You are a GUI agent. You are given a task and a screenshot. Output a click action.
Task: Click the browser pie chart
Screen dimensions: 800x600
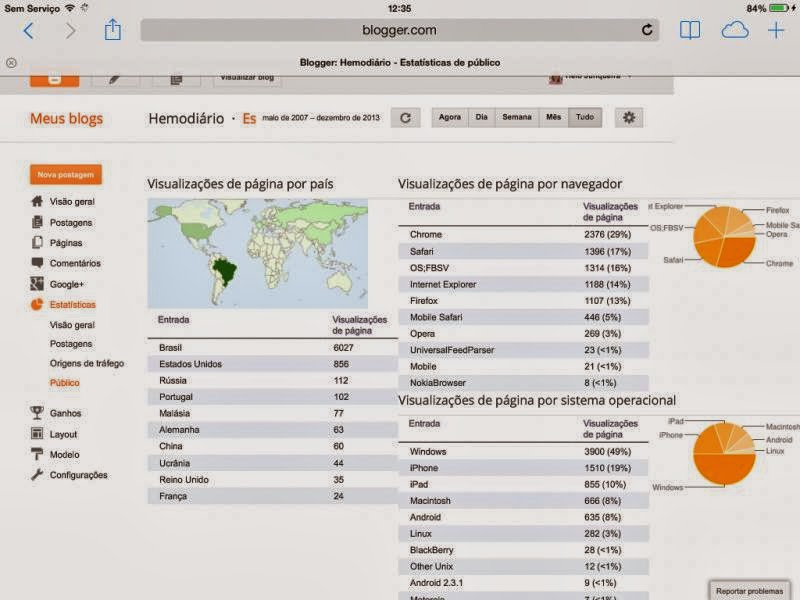coord(724,237)
